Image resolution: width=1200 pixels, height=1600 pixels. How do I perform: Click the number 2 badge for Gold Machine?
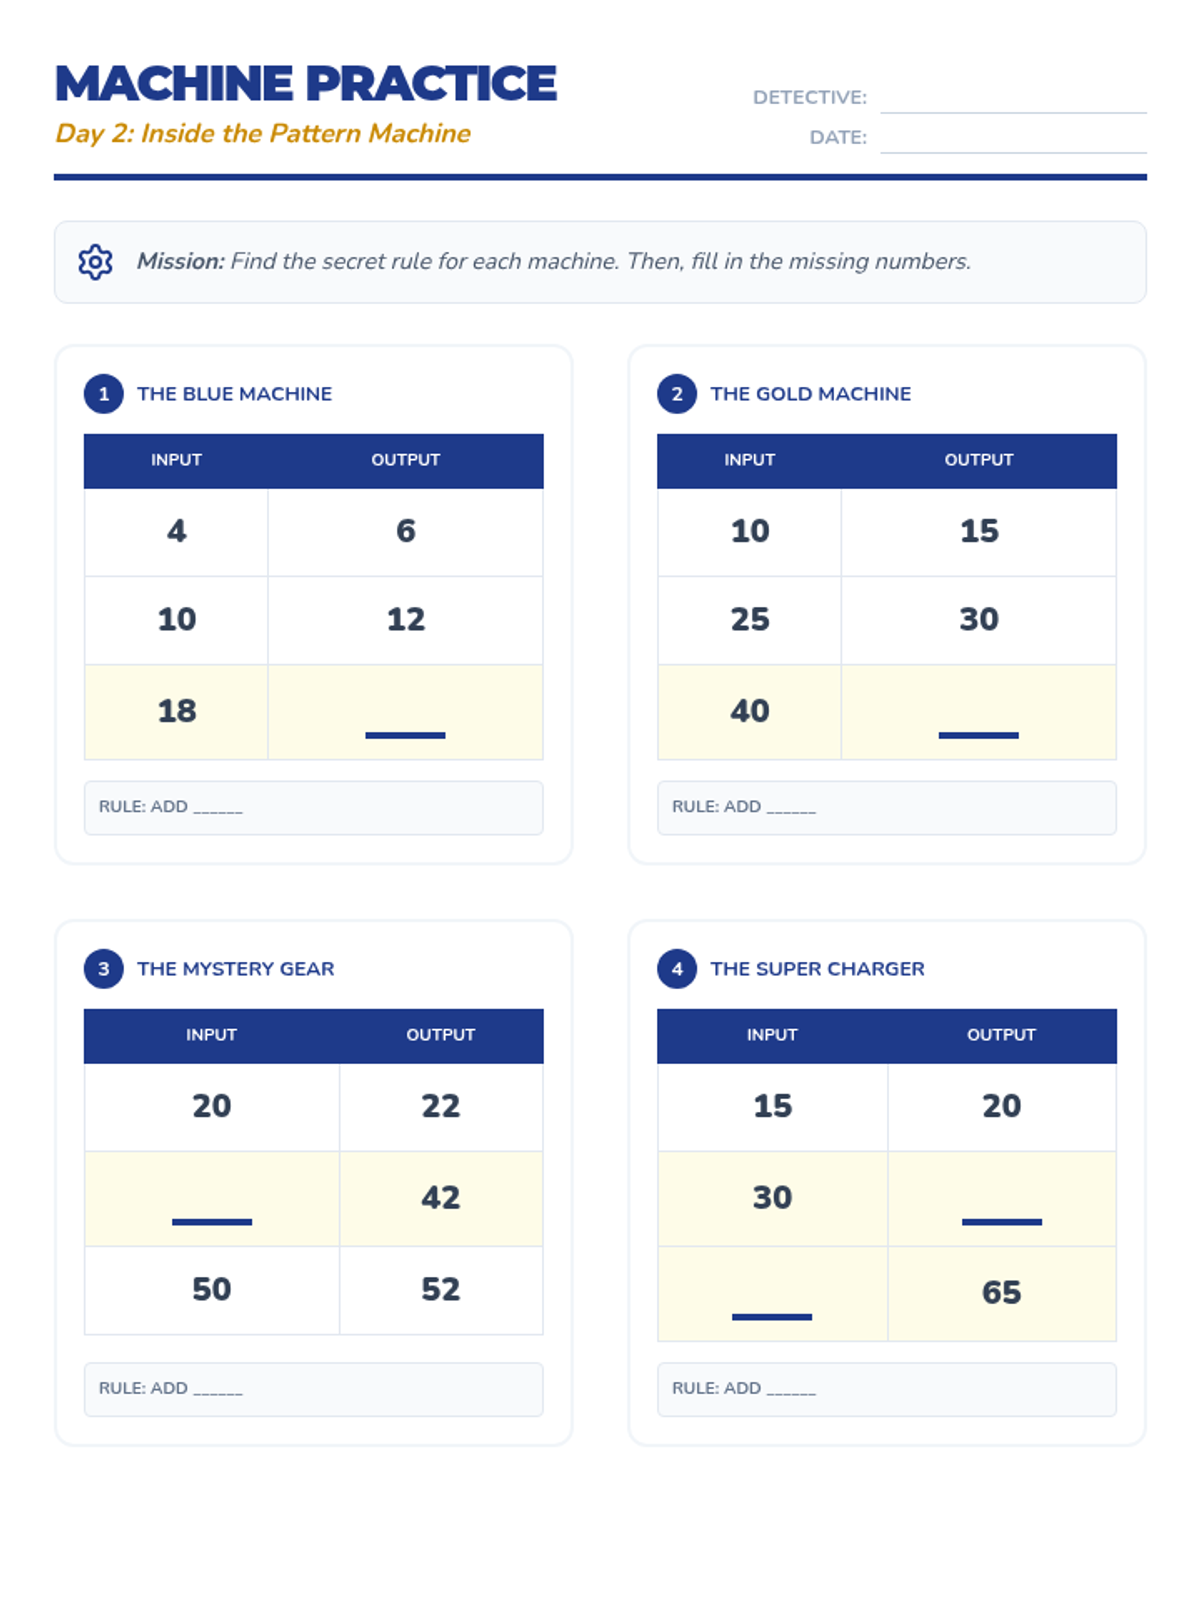[x=677, y=394]
